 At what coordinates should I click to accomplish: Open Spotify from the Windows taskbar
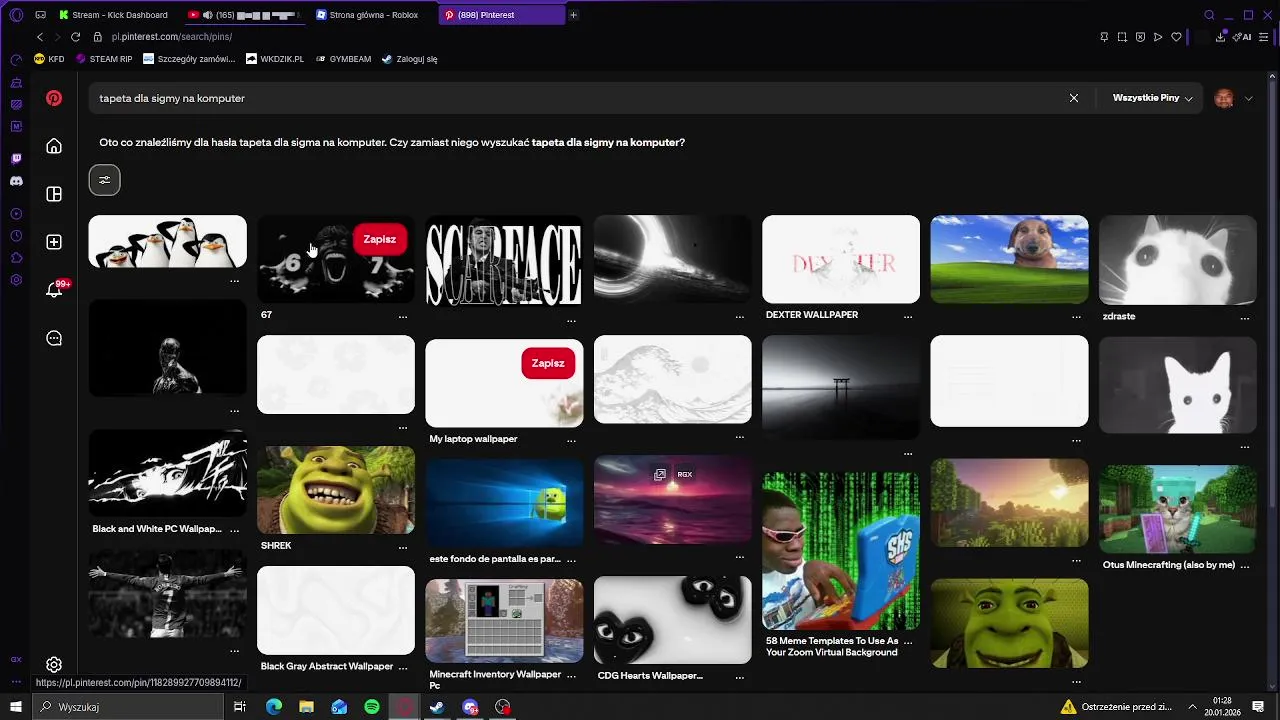(x=372, y=707)
